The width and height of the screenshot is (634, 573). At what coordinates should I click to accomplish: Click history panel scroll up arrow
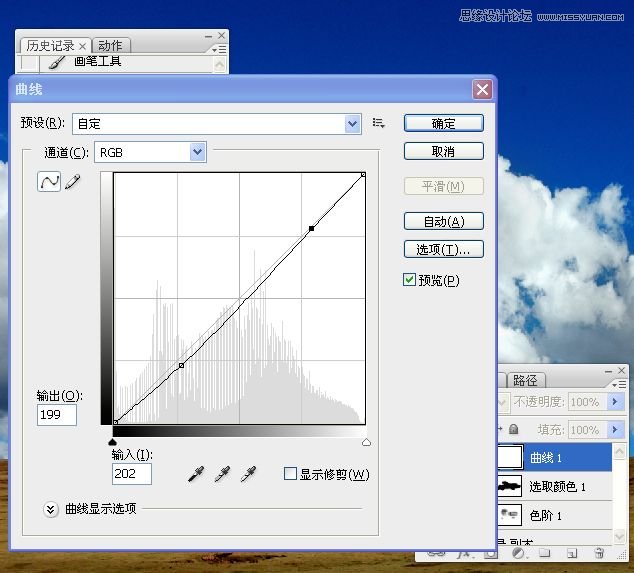click(x=219, y=64)
